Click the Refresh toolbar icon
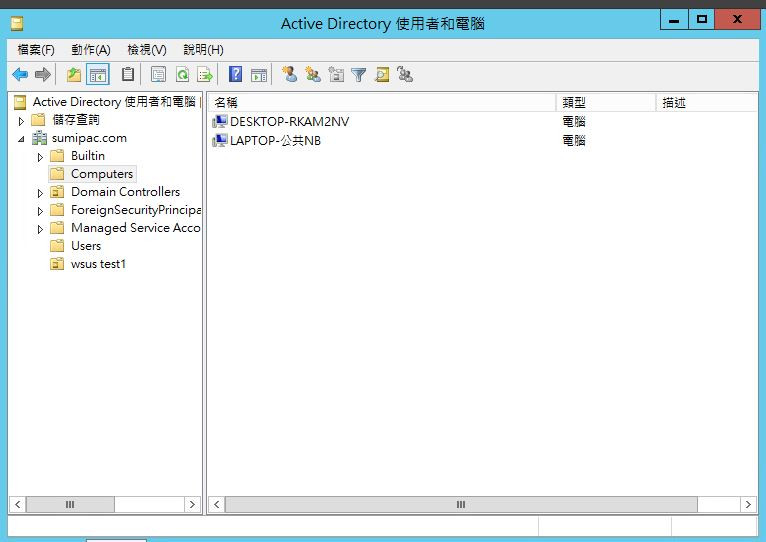This screenshot has height=542, width=766. pos(182,75)
